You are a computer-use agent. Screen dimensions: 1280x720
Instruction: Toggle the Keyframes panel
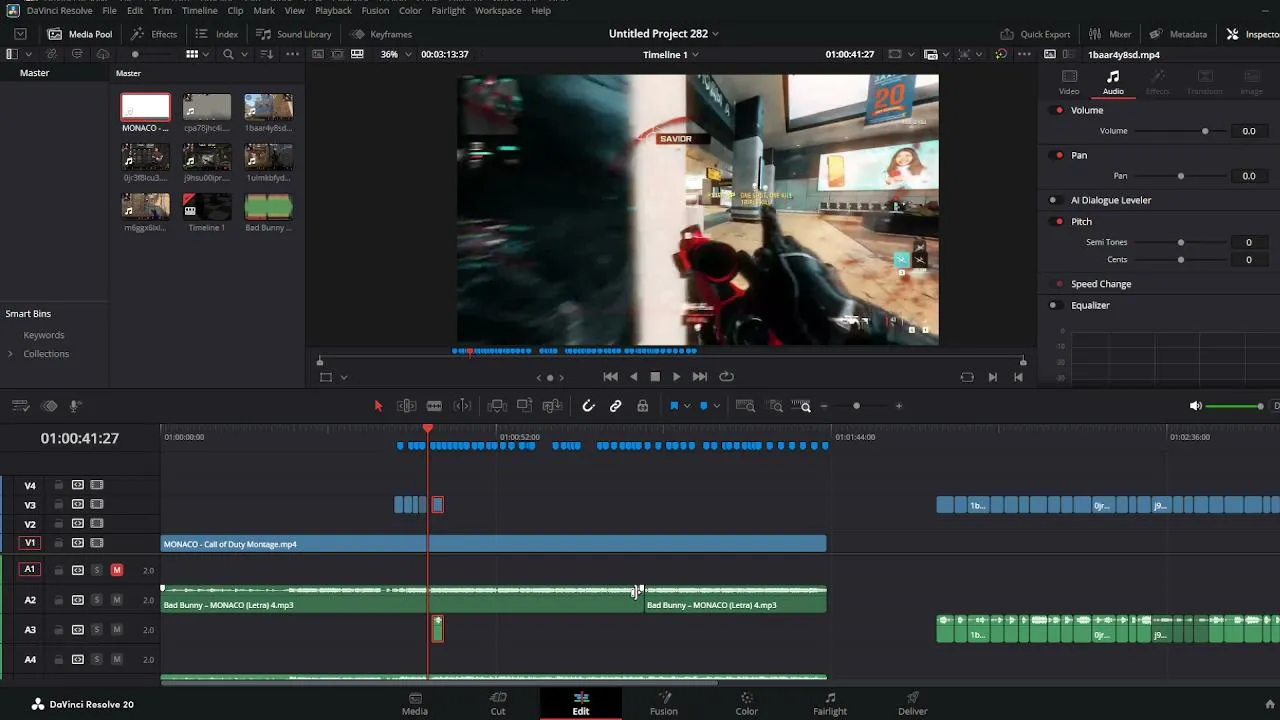[x=381, y=34]
